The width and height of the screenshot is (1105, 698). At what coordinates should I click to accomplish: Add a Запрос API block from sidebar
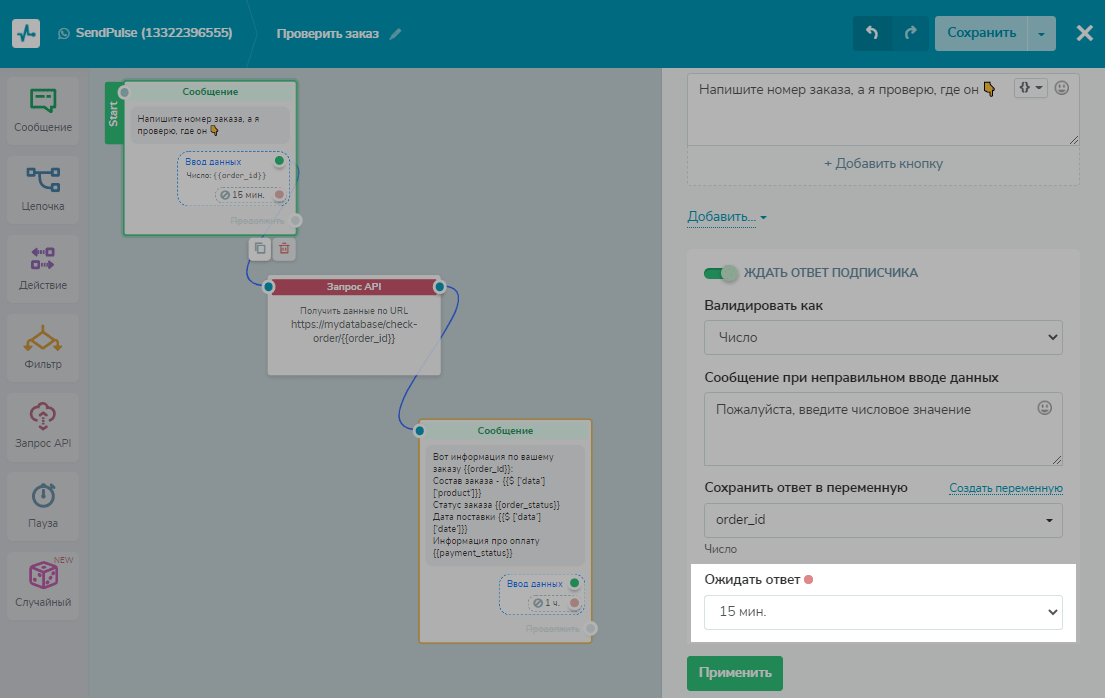click(43, 427)
